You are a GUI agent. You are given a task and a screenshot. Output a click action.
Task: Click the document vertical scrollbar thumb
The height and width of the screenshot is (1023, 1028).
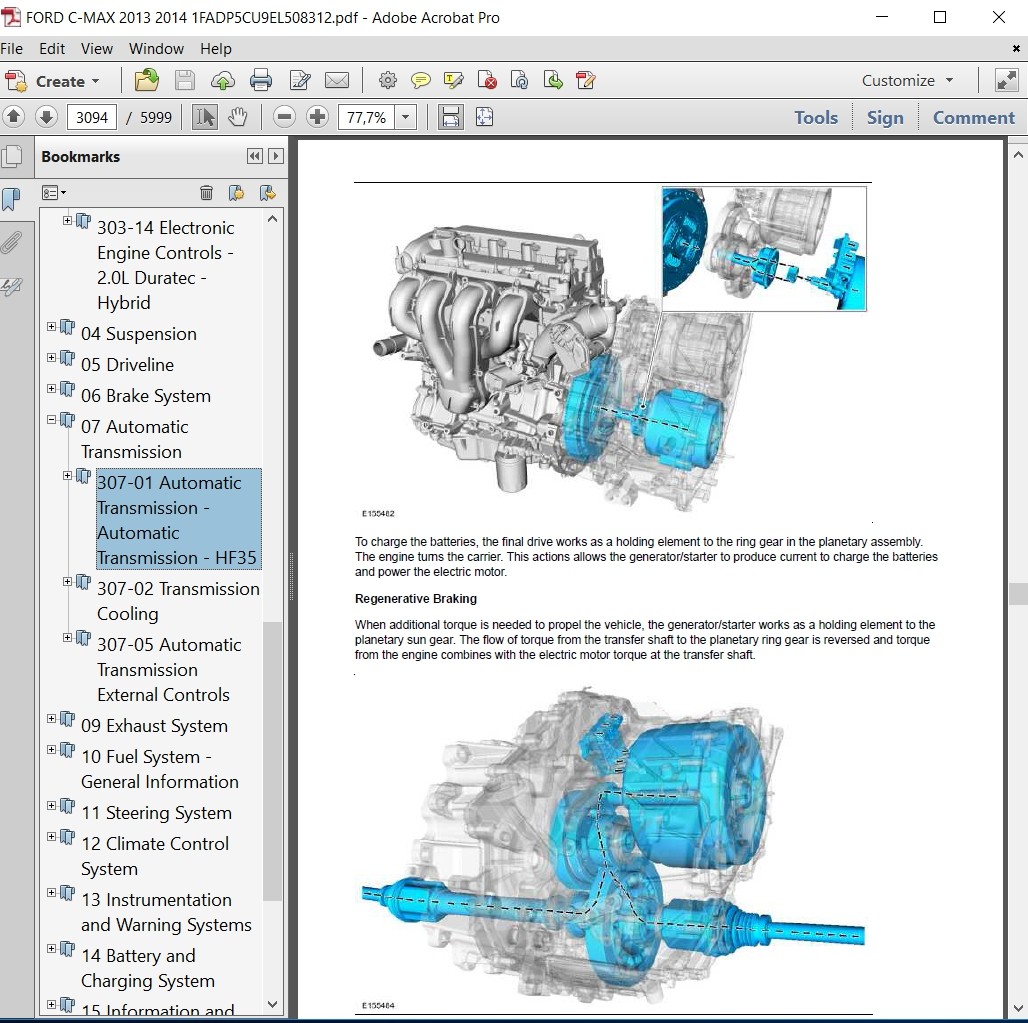point(1018,593)
